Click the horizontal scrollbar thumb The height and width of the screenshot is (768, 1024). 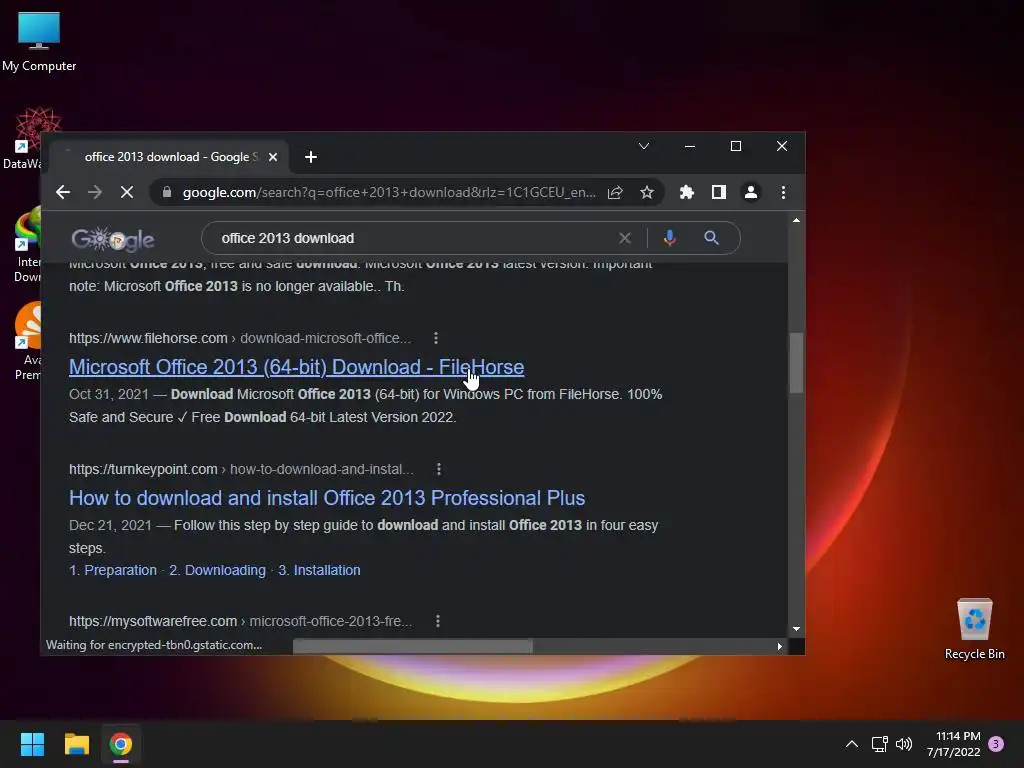413,647
